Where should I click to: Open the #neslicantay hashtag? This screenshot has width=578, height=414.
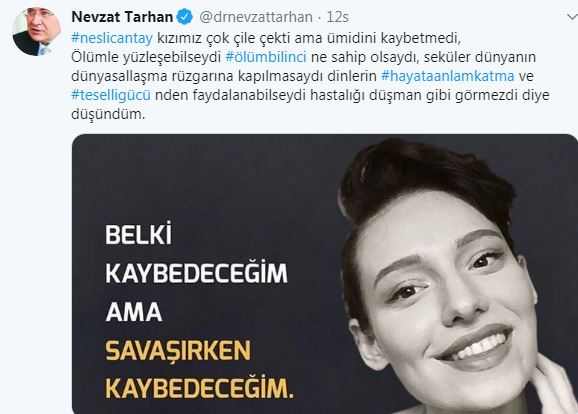(112, 38)
